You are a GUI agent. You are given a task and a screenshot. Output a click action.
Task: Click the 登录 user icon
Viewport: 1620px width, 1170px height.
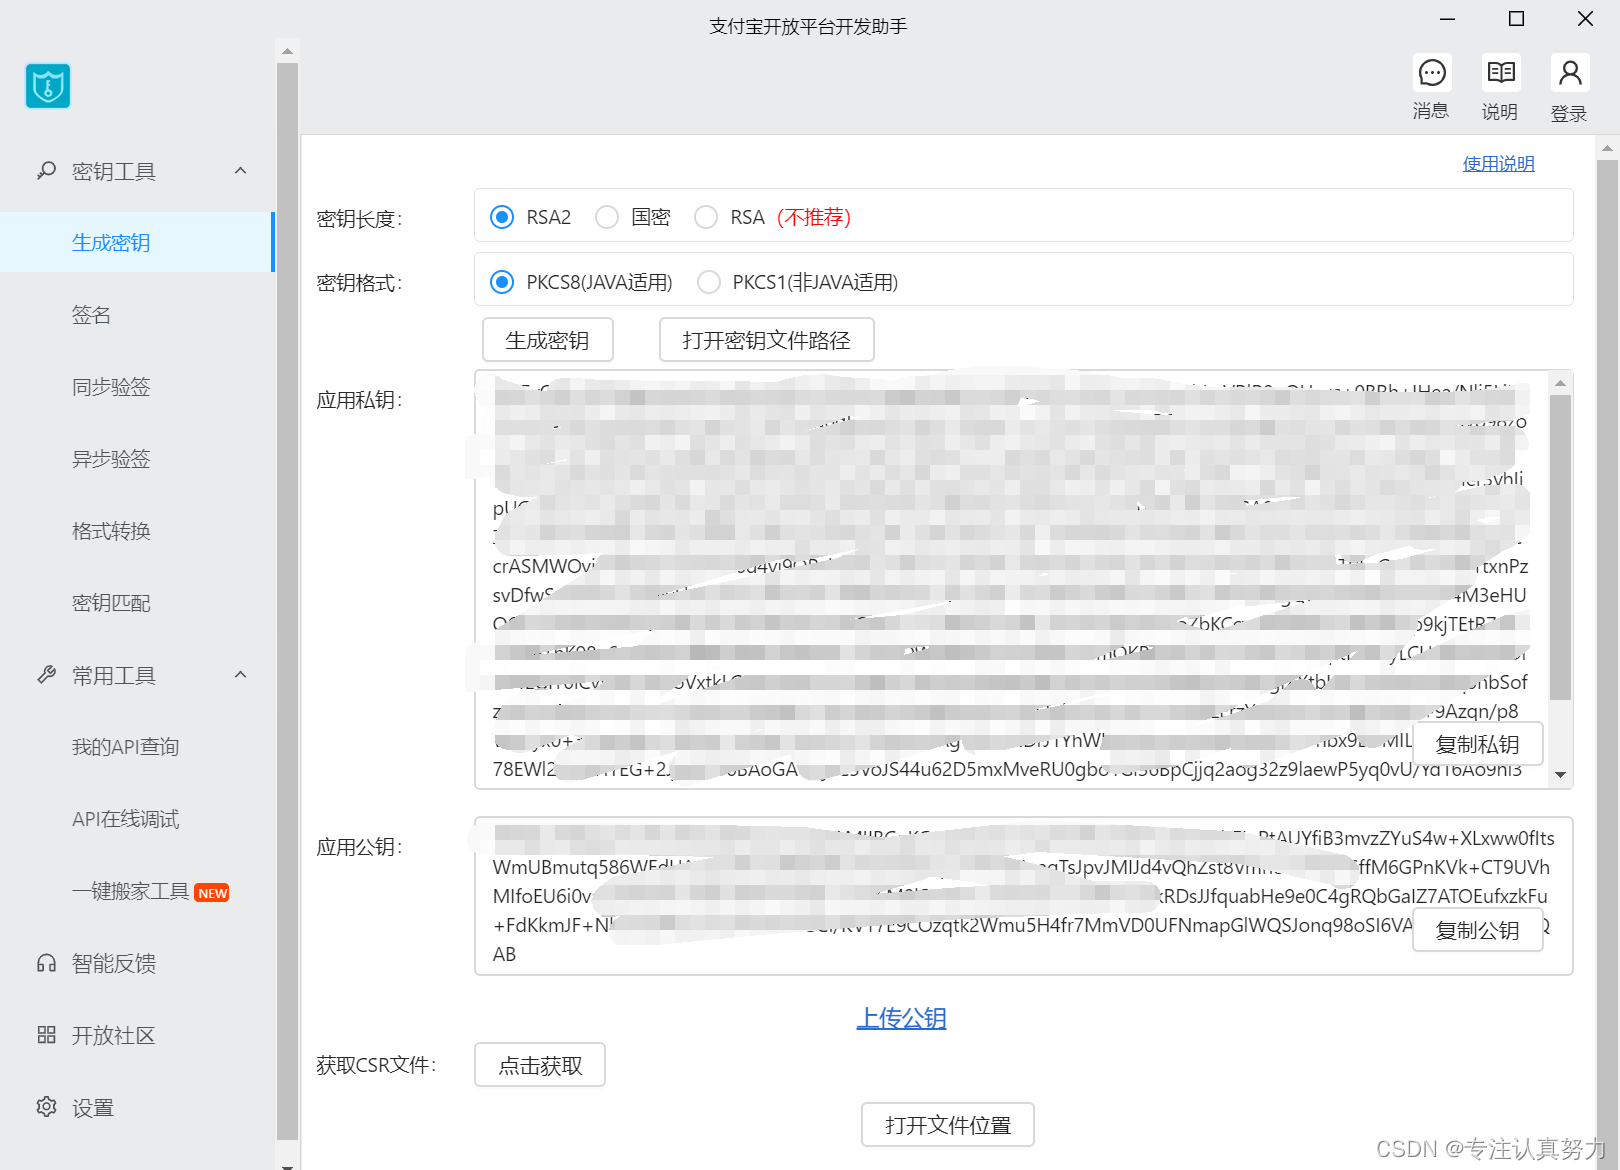(x=1570, y=73)
